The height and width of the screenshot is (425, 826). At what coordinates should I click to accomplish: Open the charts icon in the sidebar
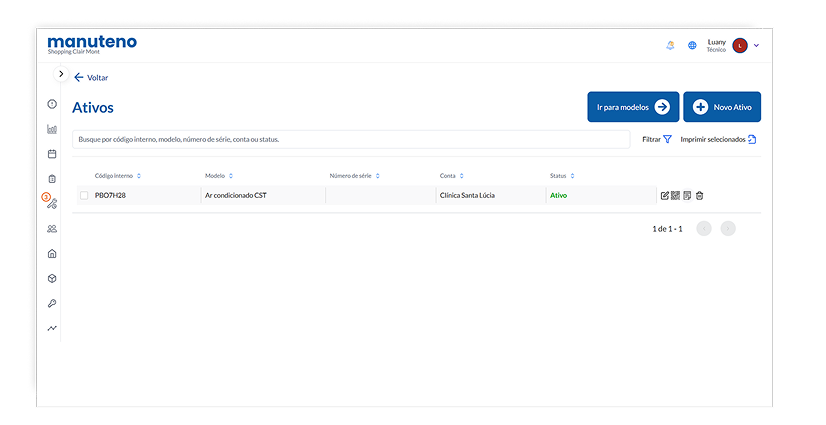click(x=52, y=129)
